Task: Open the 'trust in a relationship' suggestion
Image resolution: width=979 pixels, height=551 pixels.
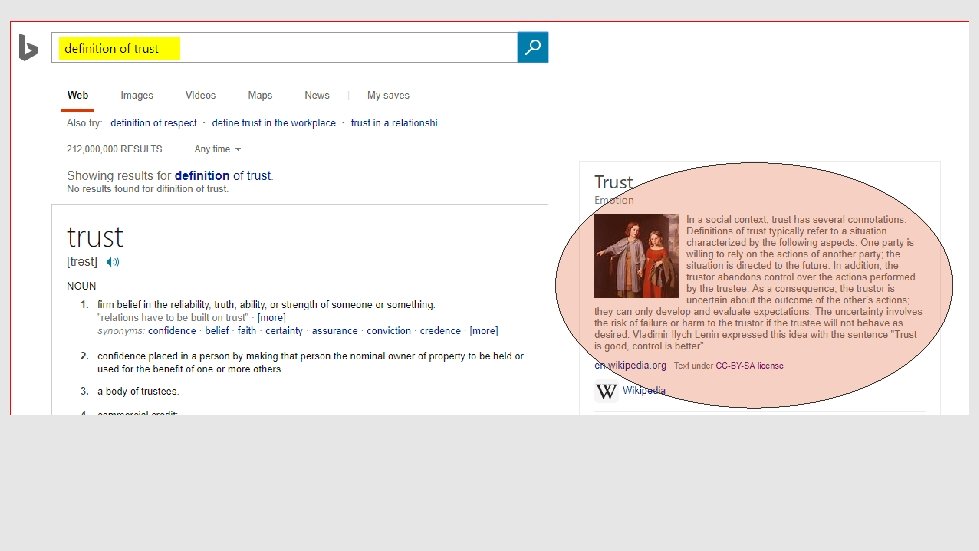Action: 394,123
